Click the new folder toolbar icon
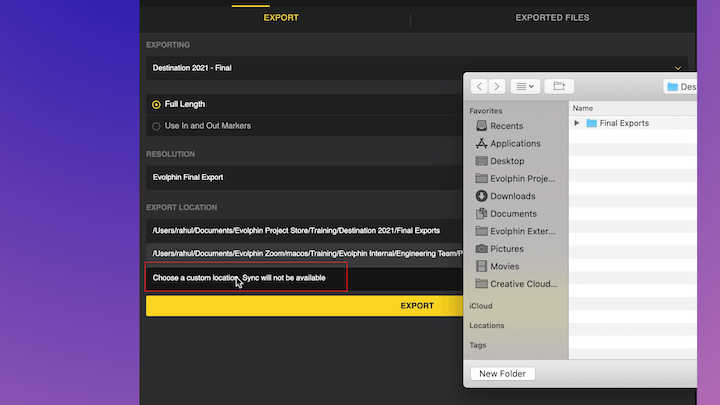The height and width of the screenshot is (405, 720). click(559, 86)
